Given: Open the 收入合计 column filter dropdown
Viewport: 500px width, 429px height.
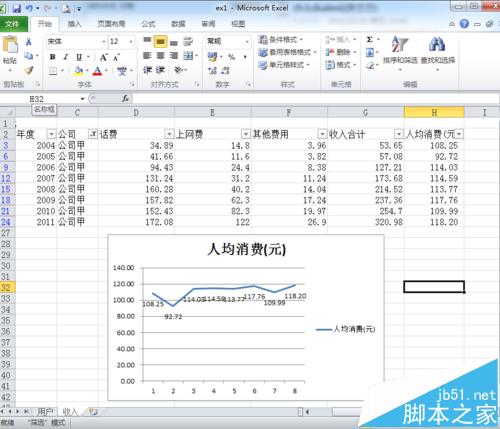Looking at the screenshot, I should click(399, 134).
